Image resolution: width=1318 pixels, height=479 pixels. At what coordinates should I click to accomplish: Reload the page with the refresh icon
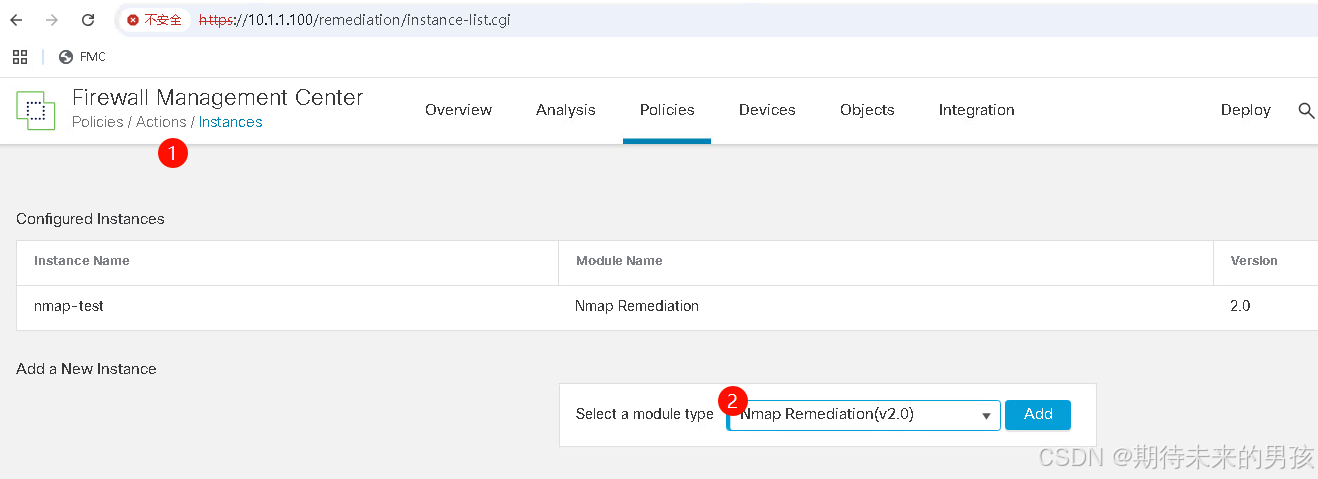(88, 20)
